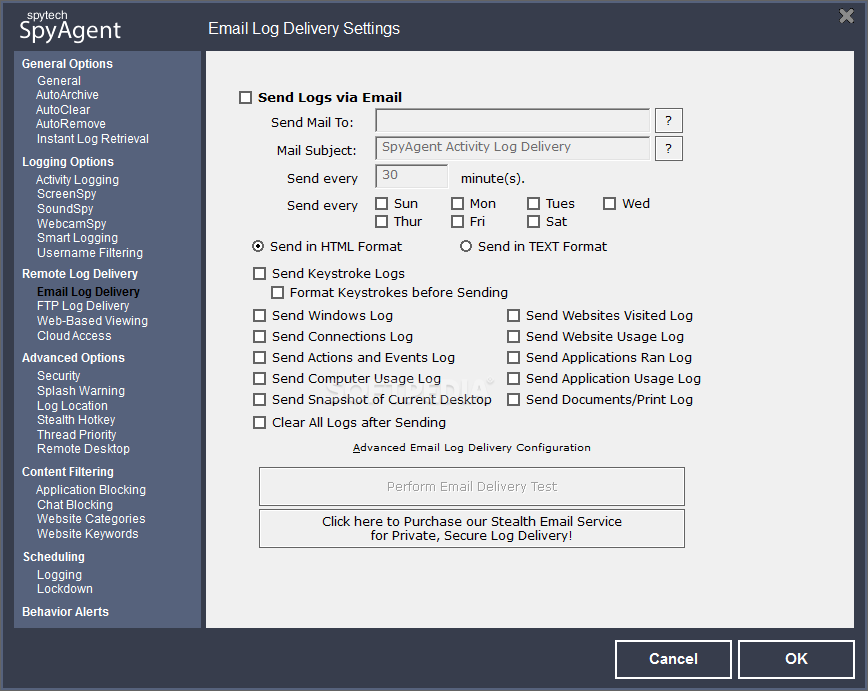Open AutoArchive settings page
868x691 pixels.
tap(67, 95)
